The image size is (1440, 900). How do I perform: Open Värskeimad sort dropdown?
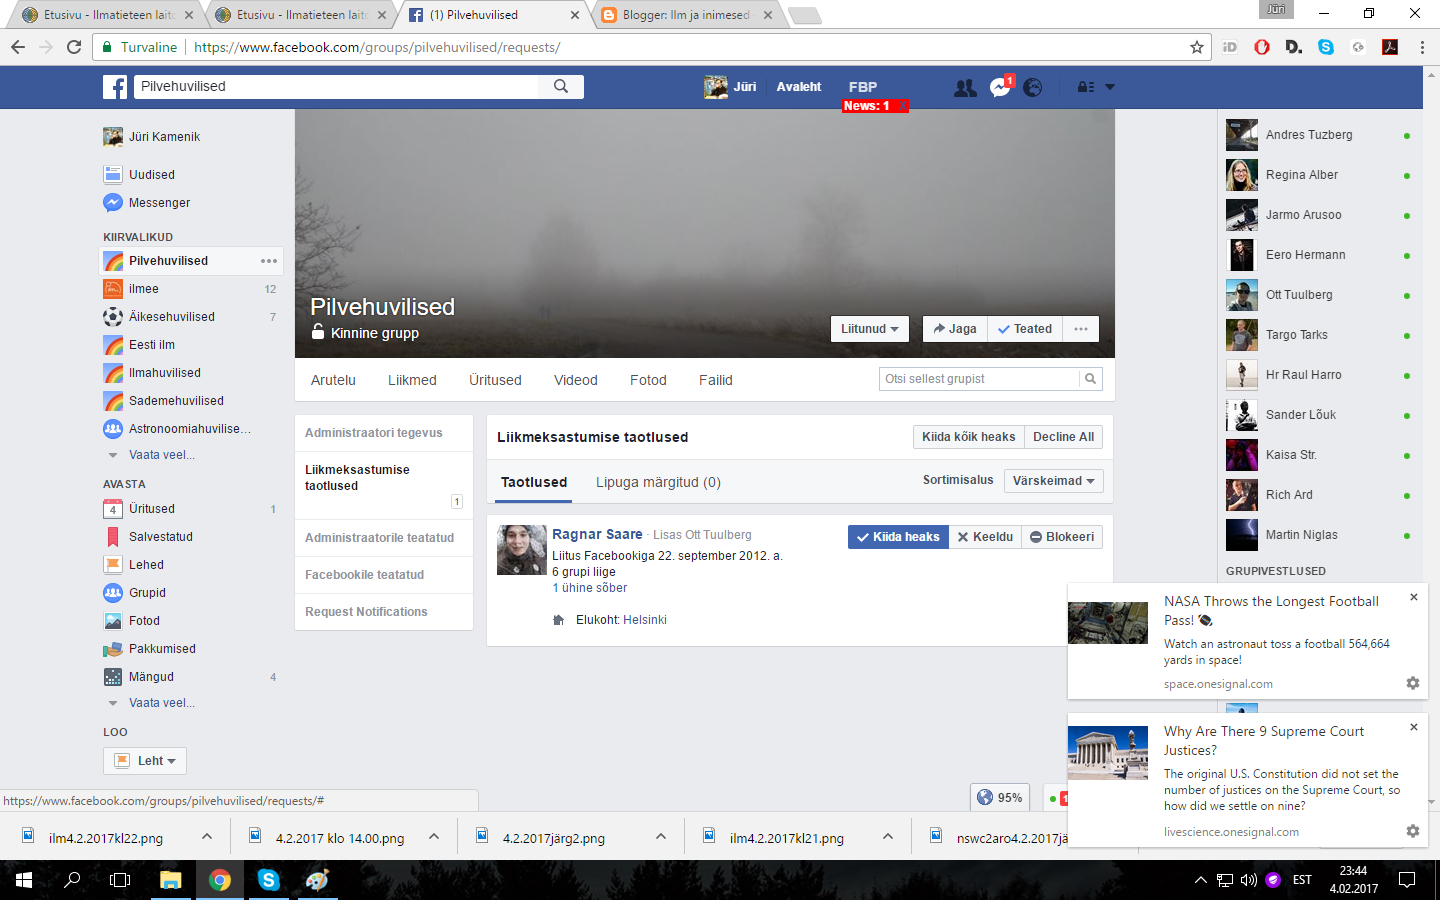(x=1054, y=481)
